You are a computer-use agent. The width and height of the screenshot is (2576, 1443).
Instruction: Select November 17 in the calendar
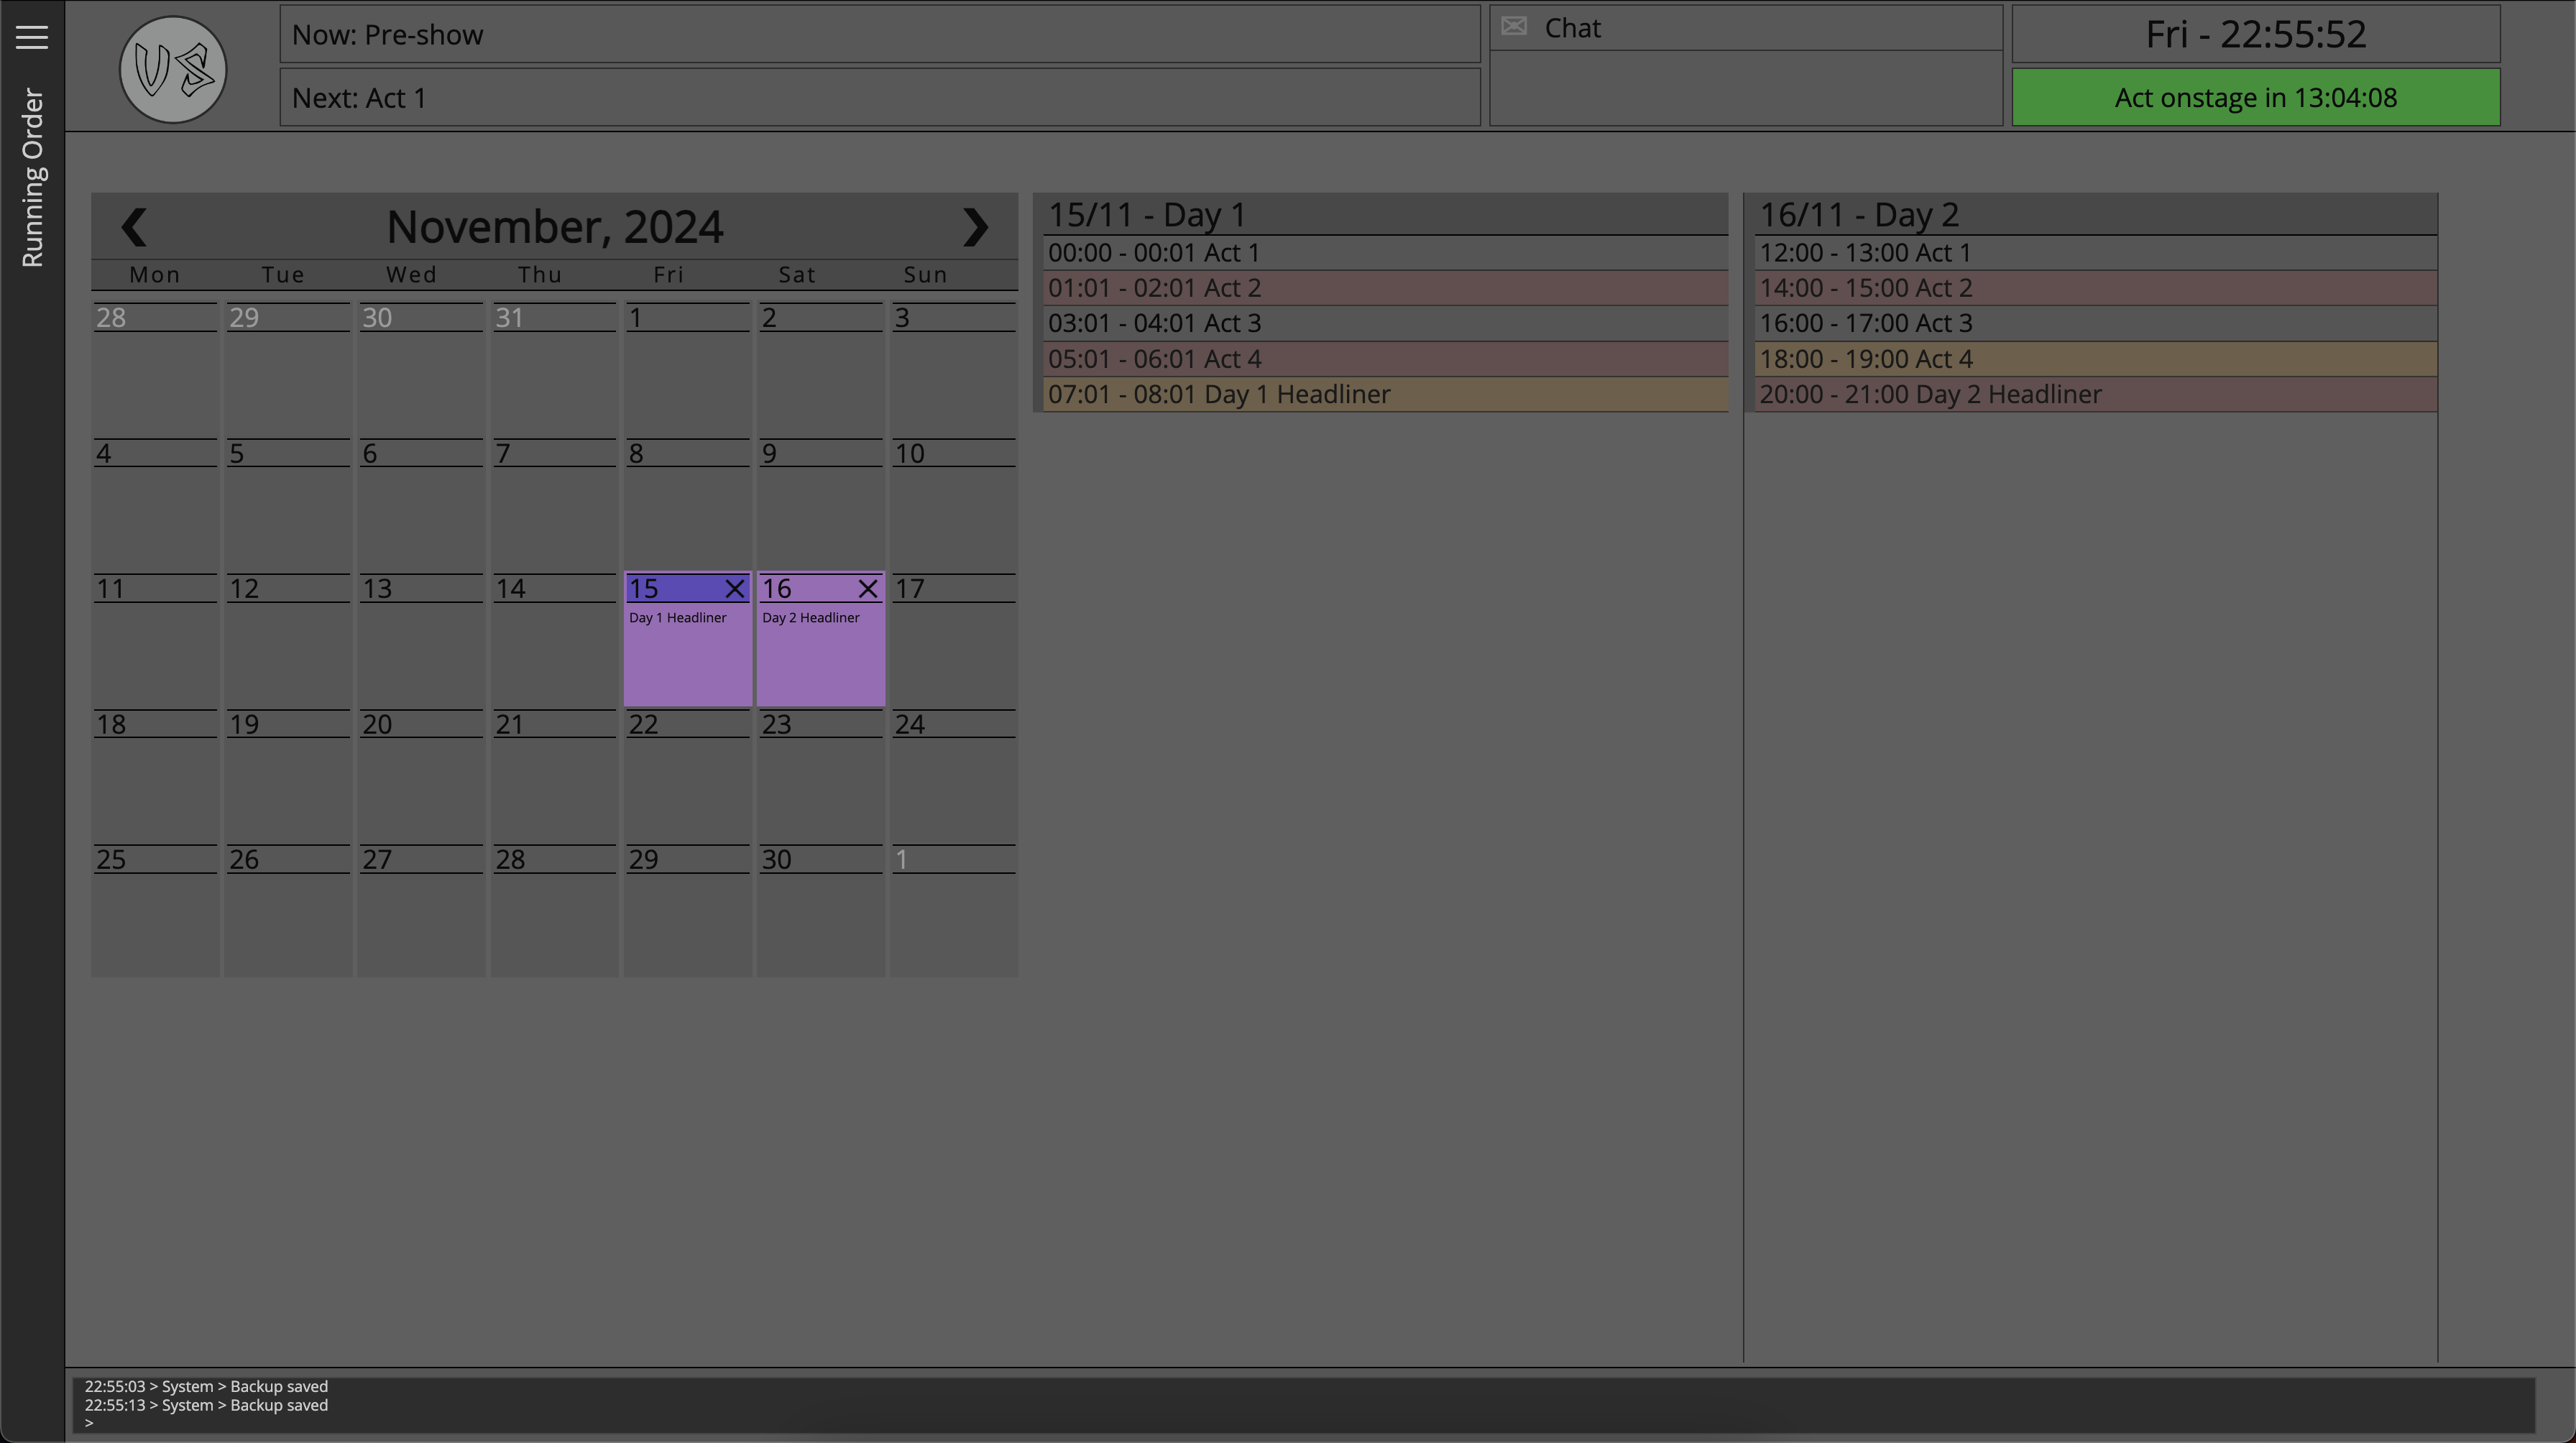953,640
